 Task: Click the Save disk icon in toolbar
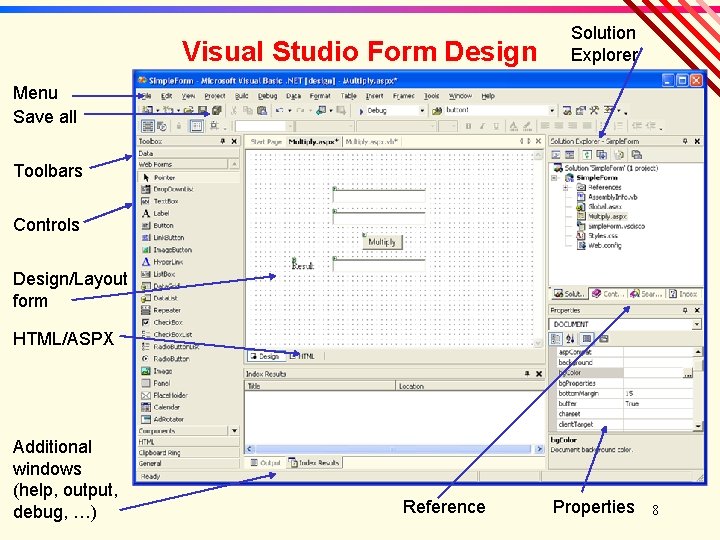coord(202,110)
